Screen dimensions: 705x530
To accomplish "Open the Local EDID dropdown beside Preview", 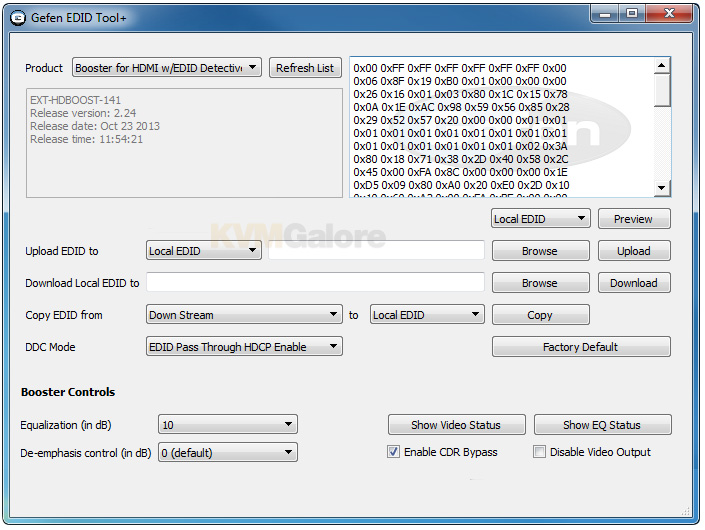I will (540, 219).
